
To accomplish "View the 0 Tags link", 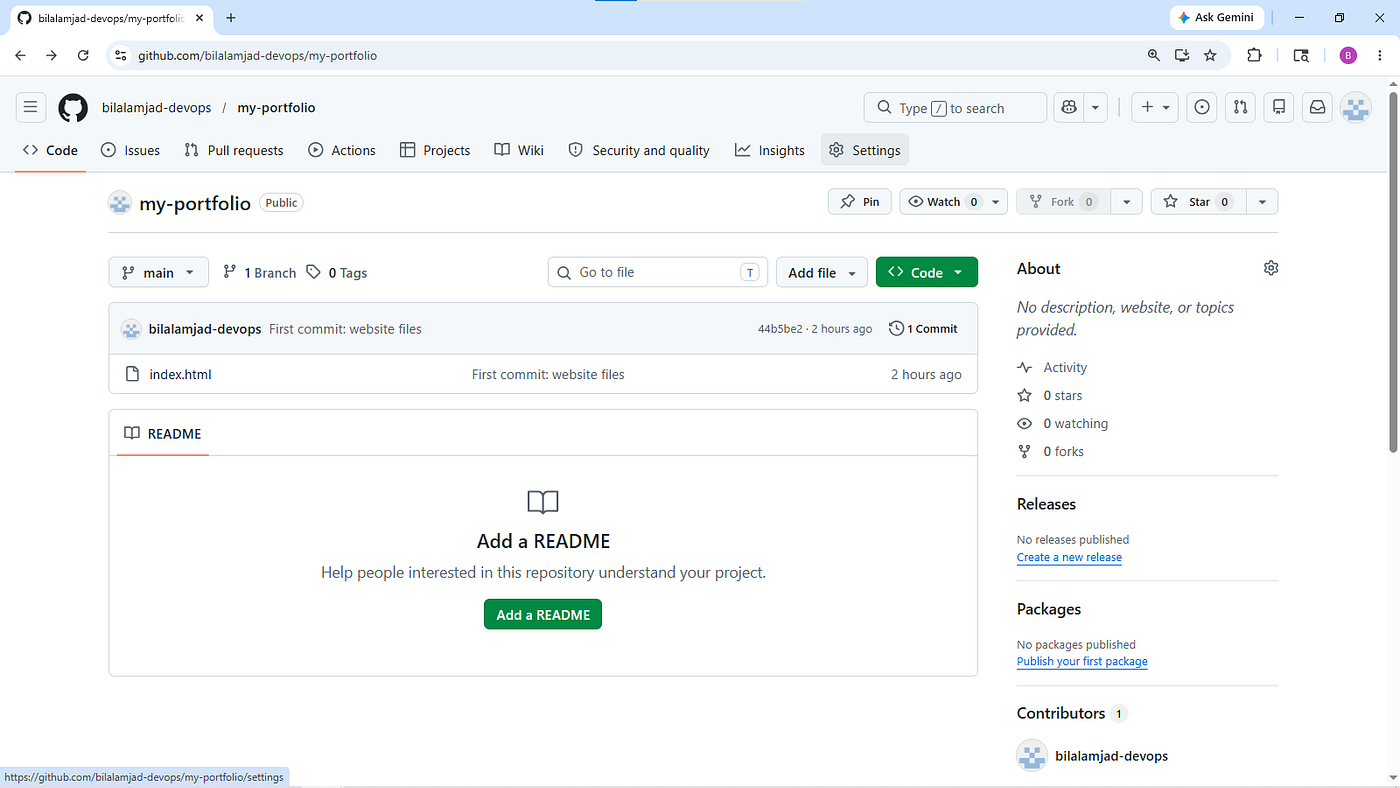I will pos(337,272).
